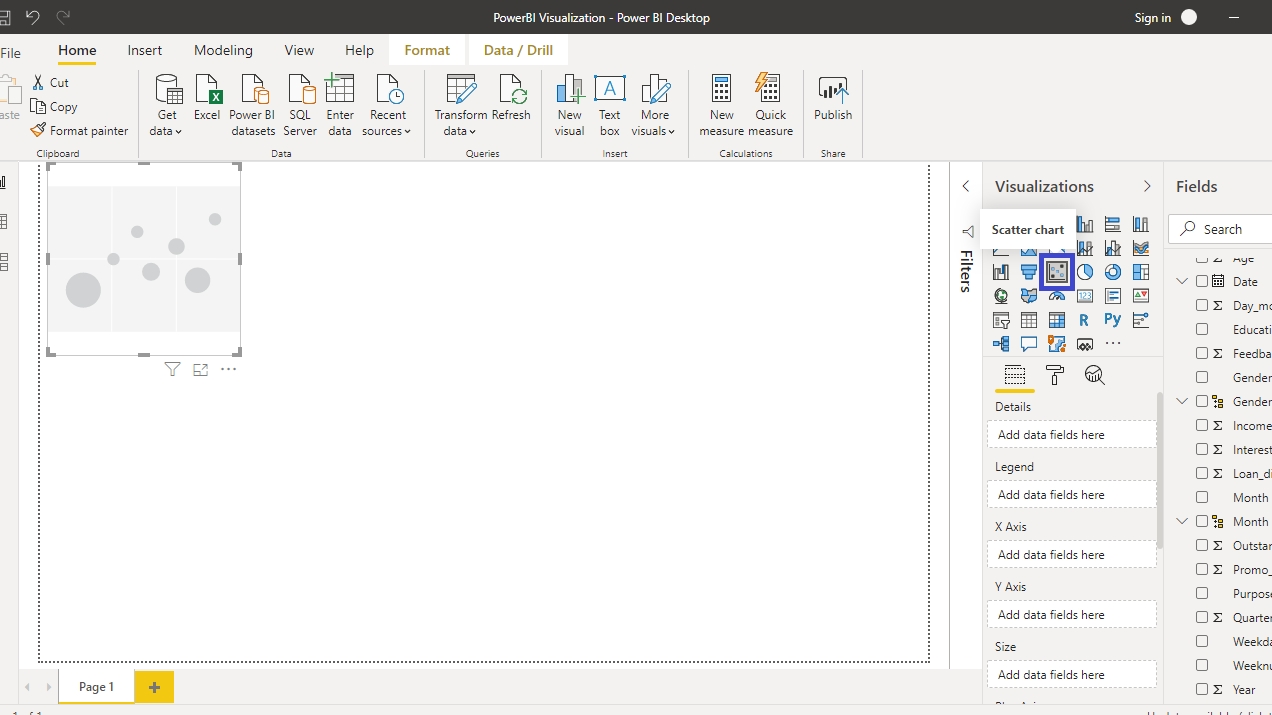Screen dimensions: 1272x715
Task: Select the Scatter chart visualization
Action: tap(1057, 272)
